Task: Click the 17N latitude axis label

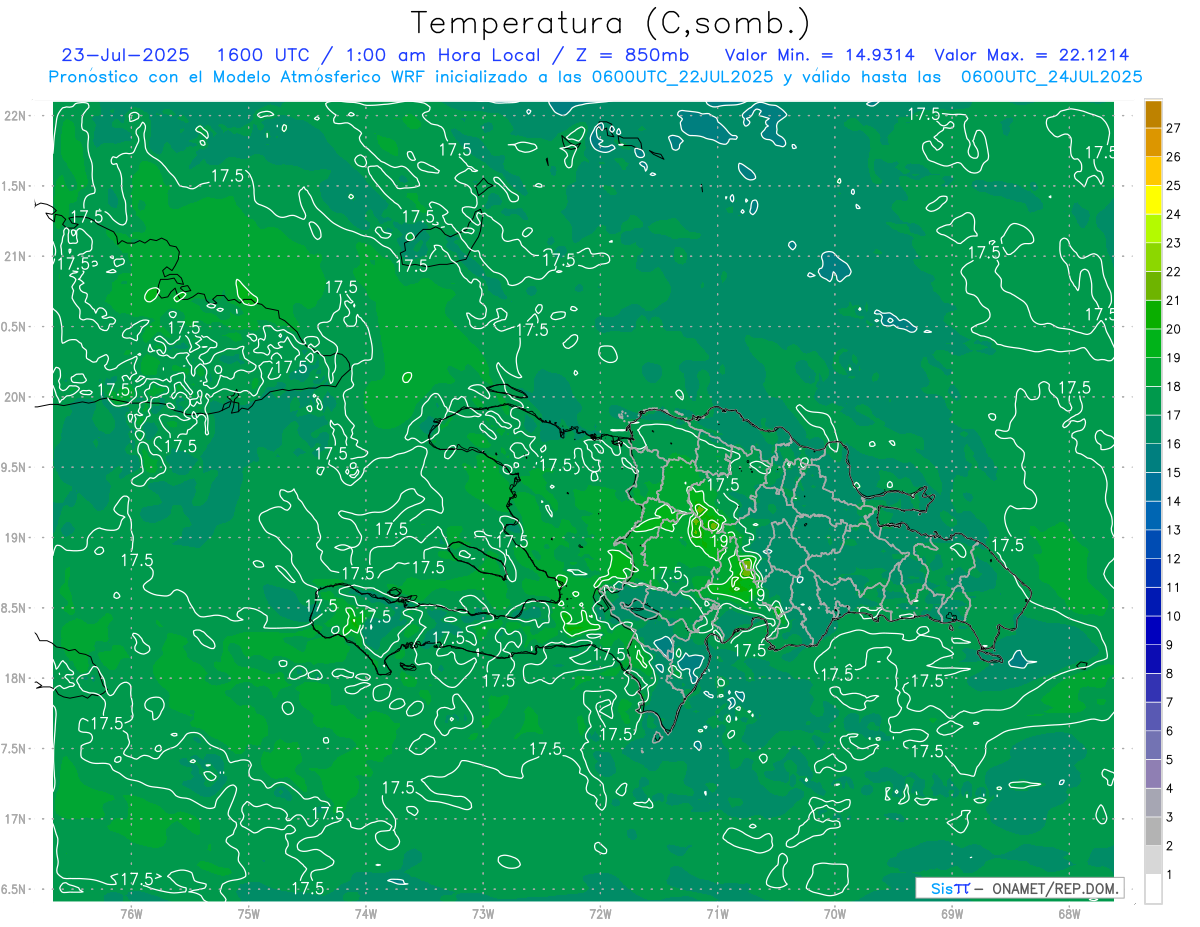Action: tap(16, 819)
